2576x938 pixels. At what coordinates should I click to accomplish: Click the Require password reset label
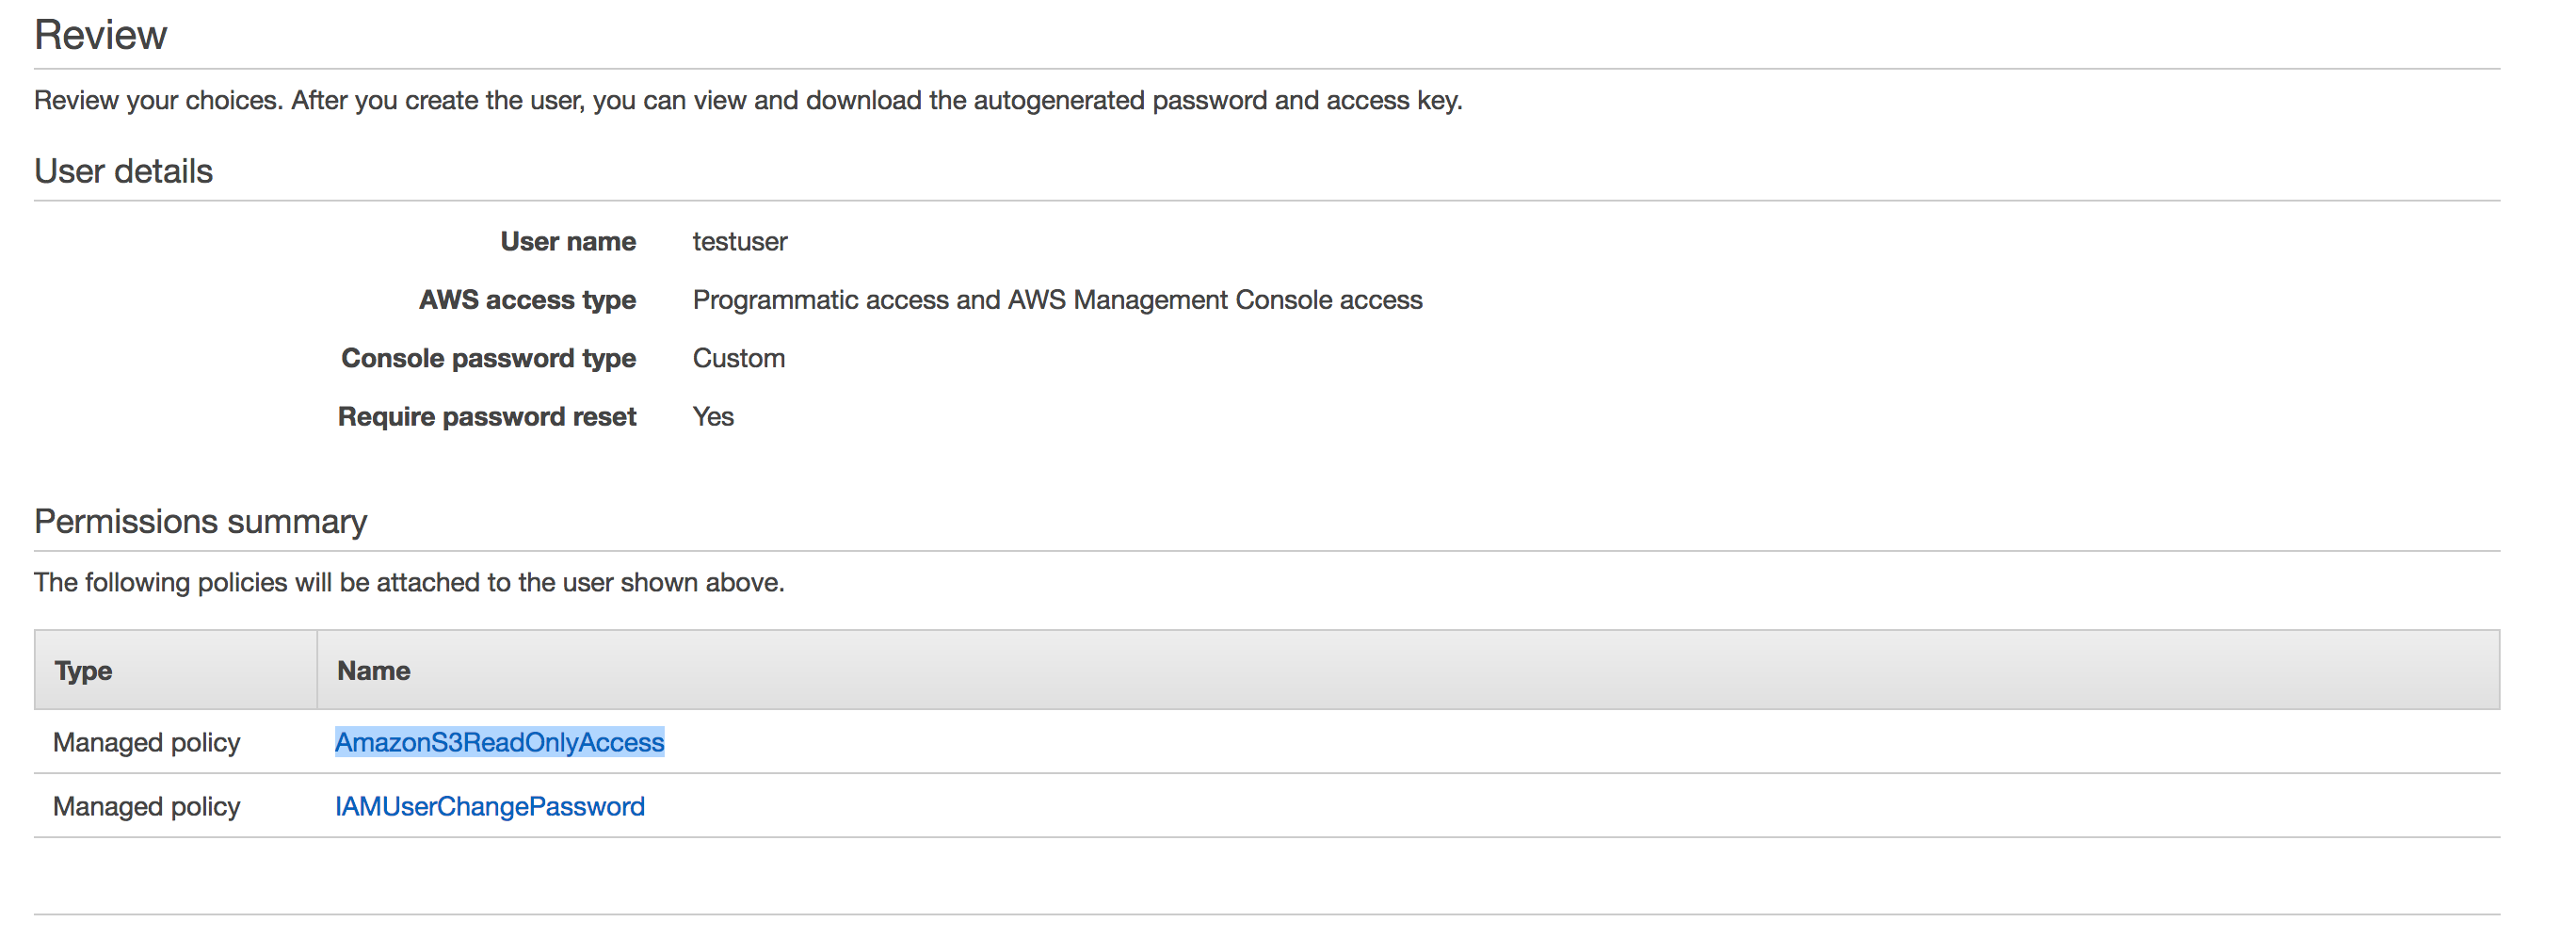pos(486,416)
